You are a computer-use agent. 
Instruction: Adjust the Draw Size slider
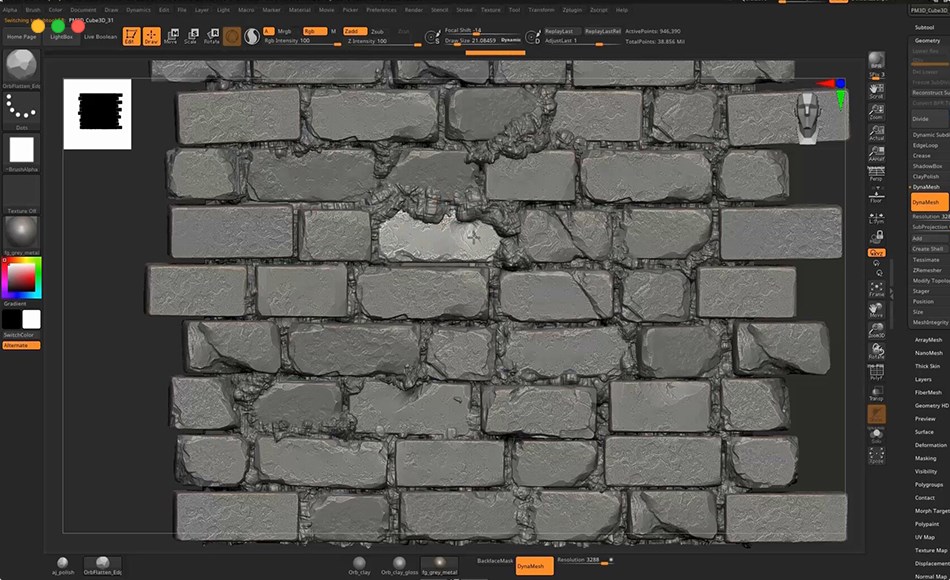tap(478, 41)
